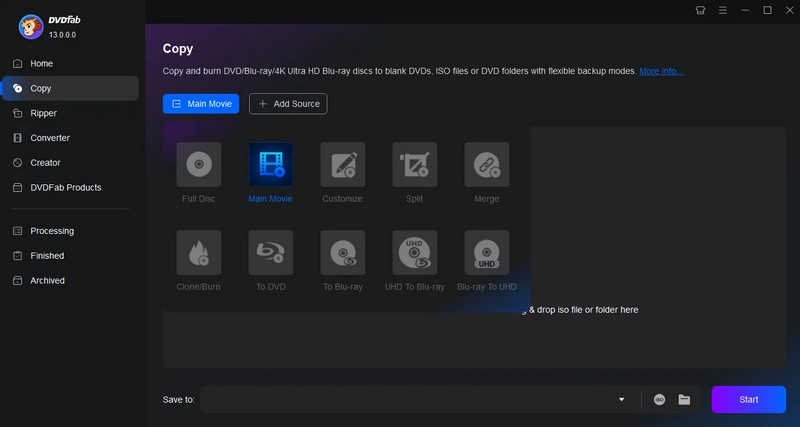This screenshot has width=800, height=427.
Task: Select UHD To Blu-ray mode icon
Action: (414, 253)
